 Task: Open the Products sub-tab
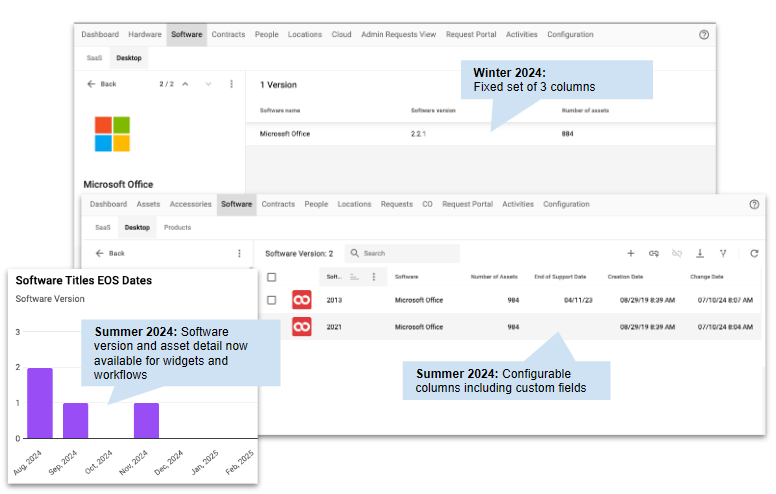pyautogui.click(x=177, y=228)
